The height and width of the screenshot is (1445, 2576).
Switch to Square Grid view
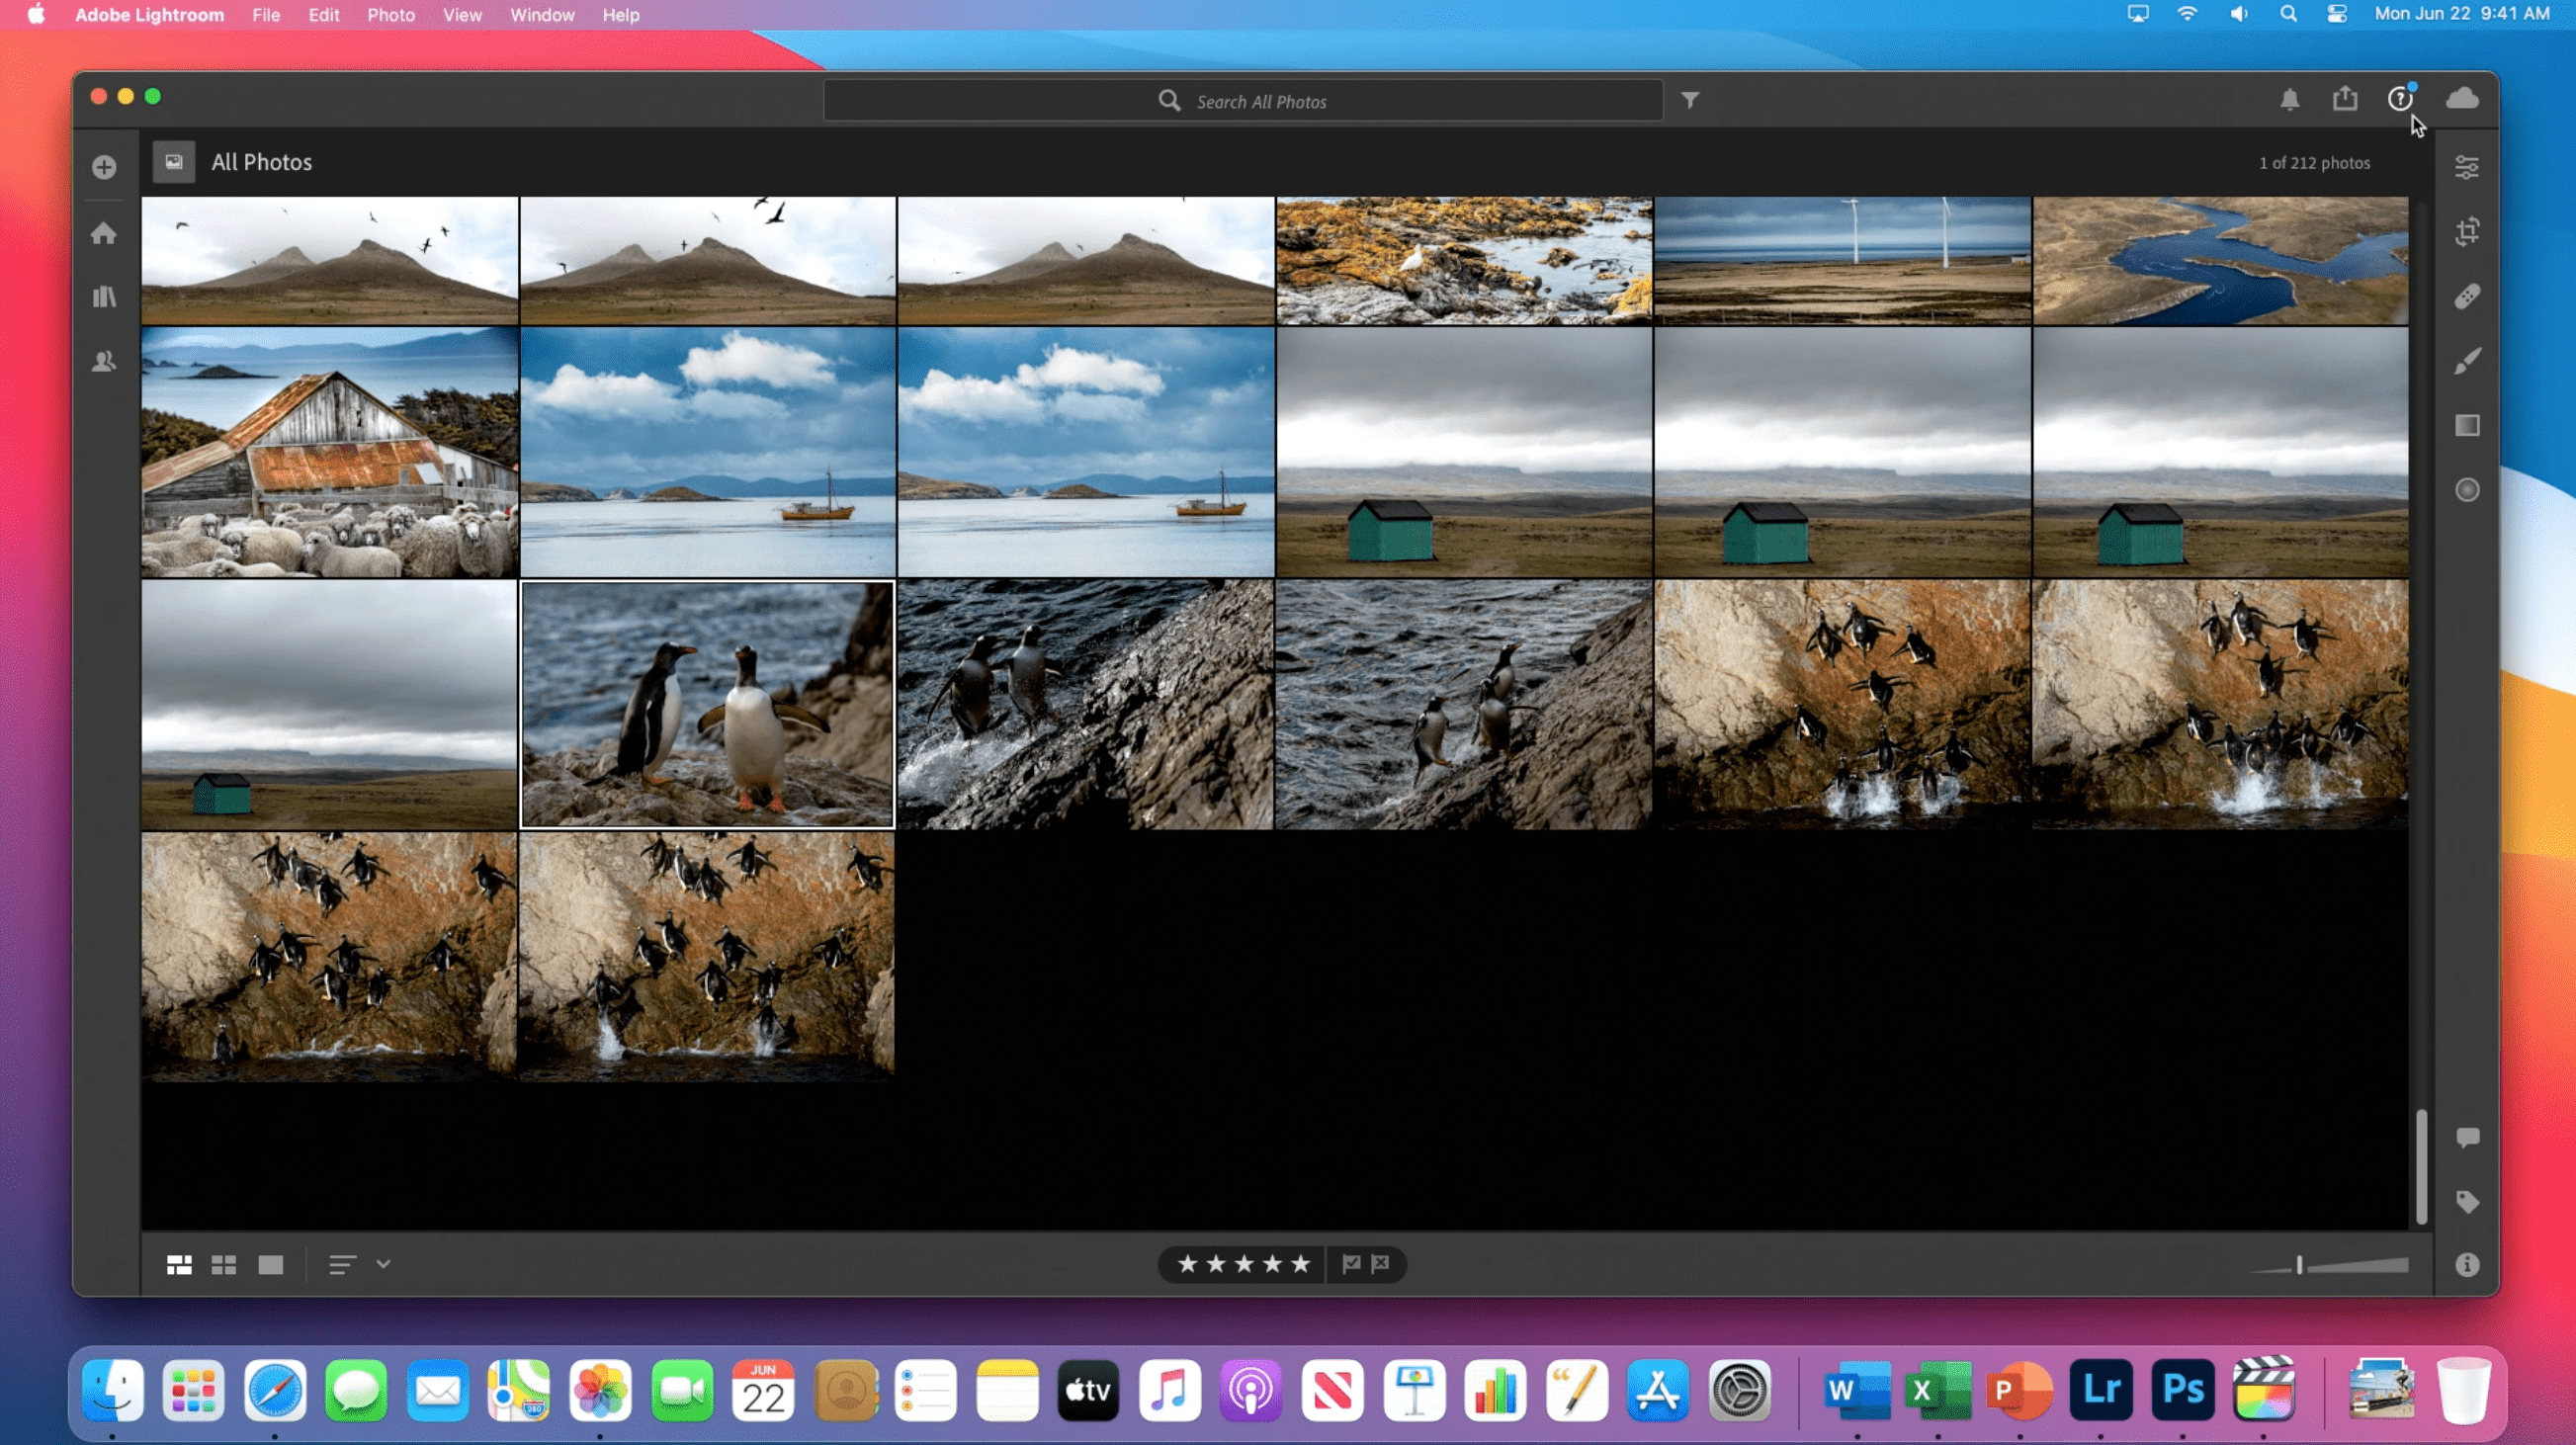point(224,1265)
